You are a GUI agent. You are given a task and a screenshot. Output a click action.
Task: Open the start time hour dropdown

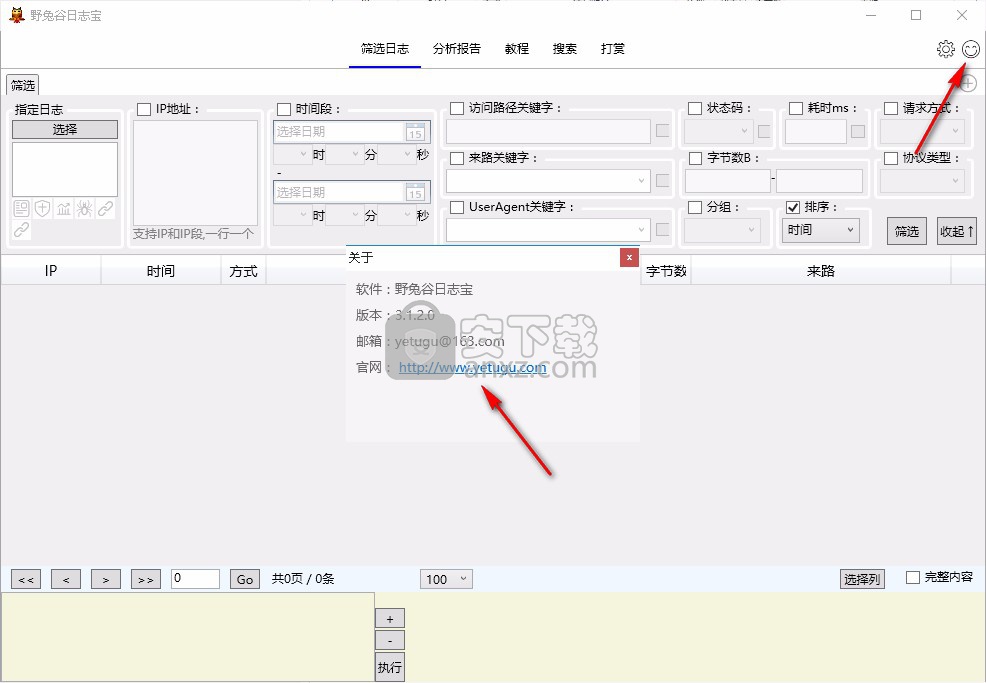pos(292,155)
